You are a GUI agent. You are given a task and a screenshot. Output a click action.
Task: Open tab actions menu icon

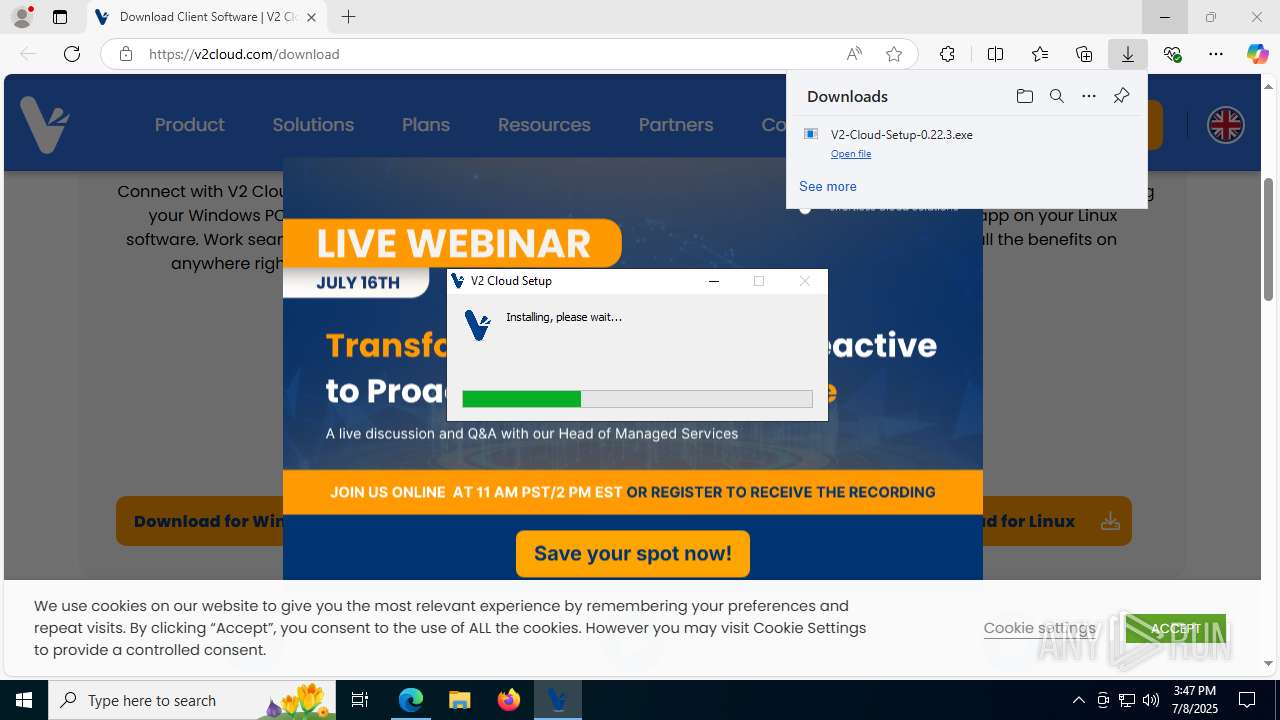(x=60, y=17)
